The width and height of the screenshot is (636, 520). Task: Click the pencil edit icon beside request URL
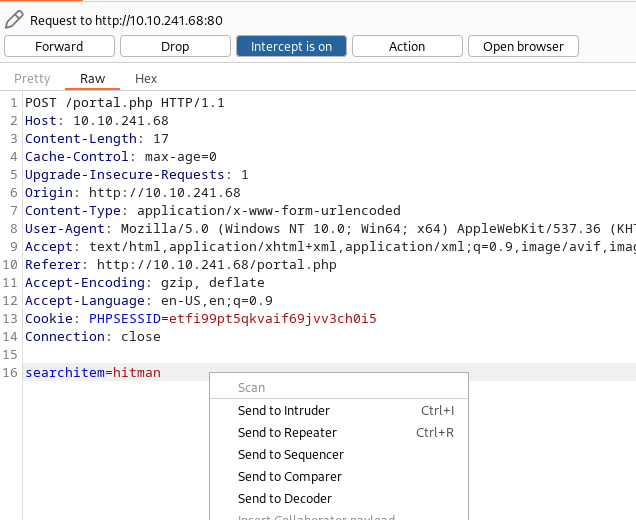14,19
